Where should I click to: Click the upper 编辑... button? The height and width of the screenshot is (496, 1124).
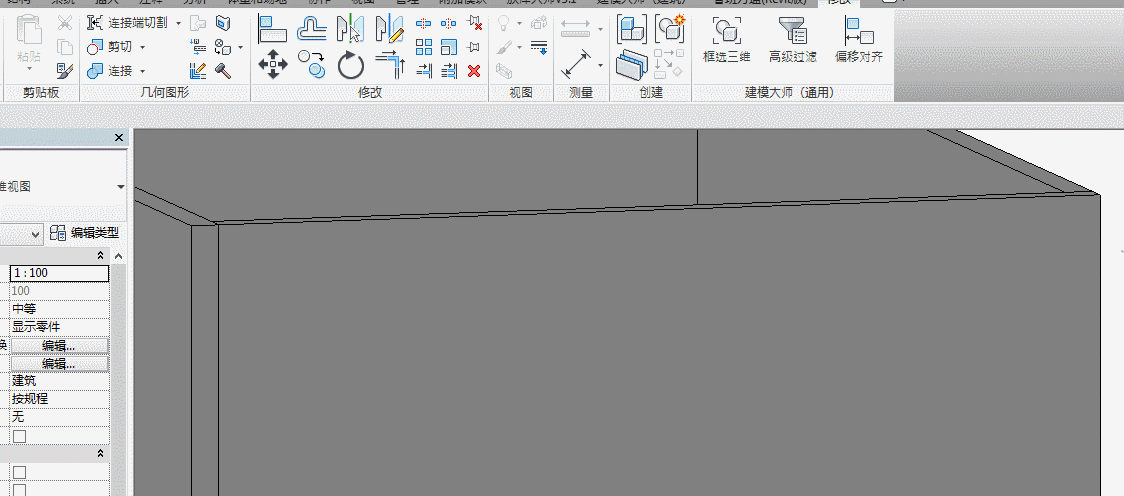pyautogui.click(x=59, y=345)
